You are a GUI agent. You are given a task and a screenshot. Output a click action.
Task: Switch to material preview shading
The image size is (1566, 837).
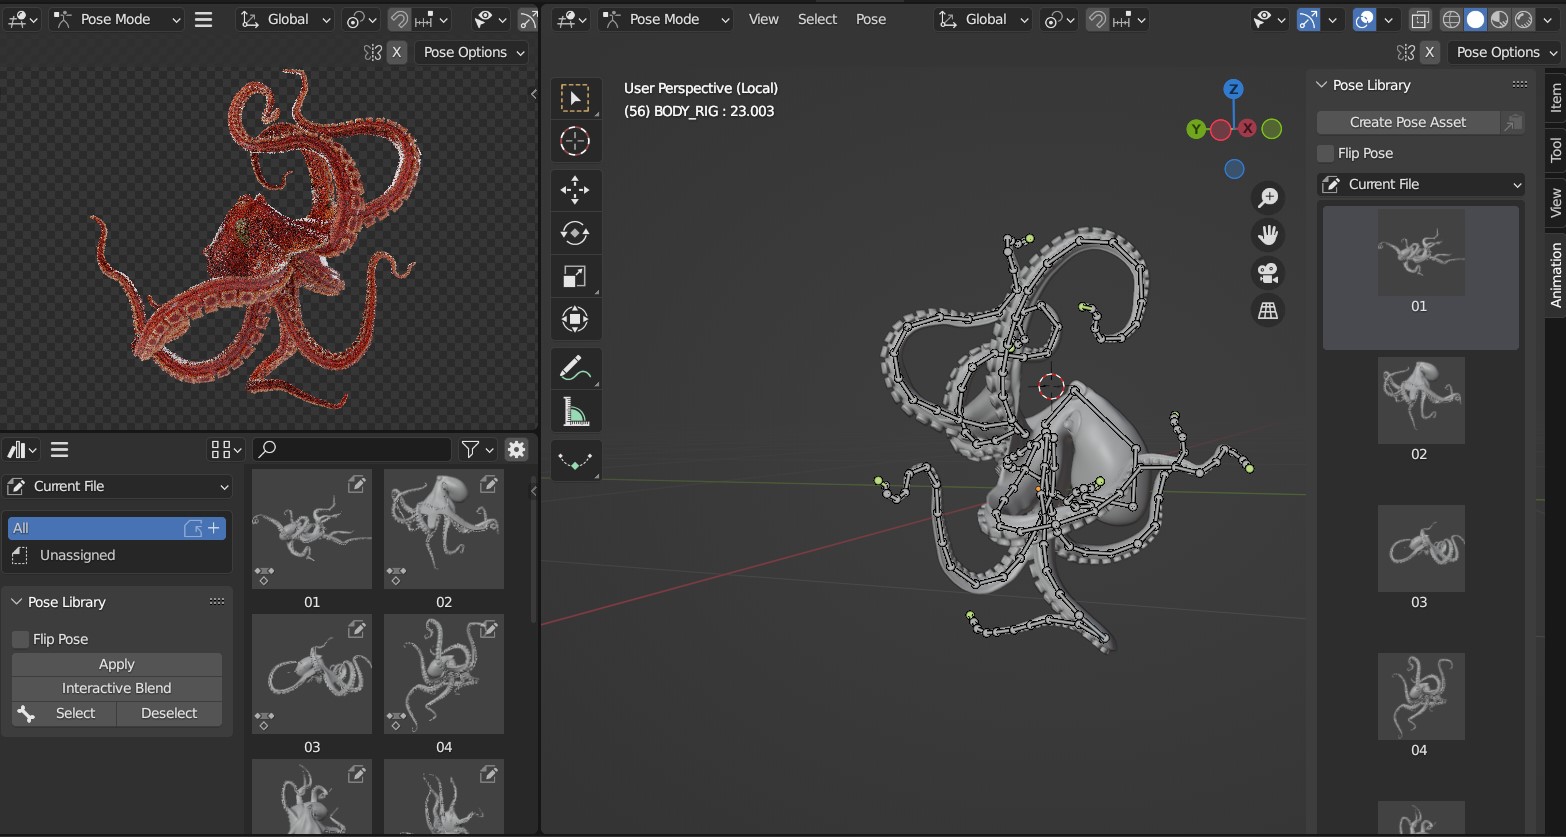1499,19
